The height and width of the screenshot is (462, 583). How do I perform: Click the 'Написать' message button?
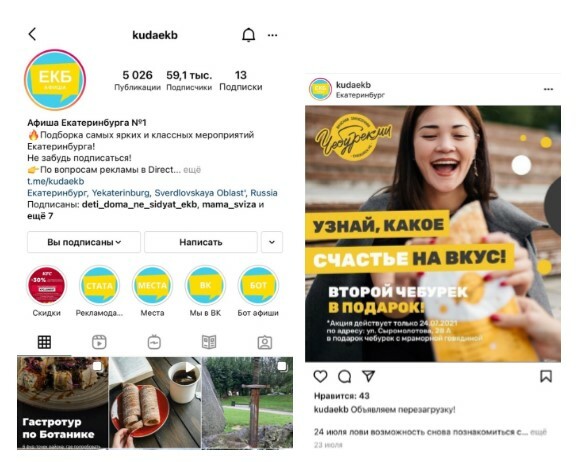point(201,242)
